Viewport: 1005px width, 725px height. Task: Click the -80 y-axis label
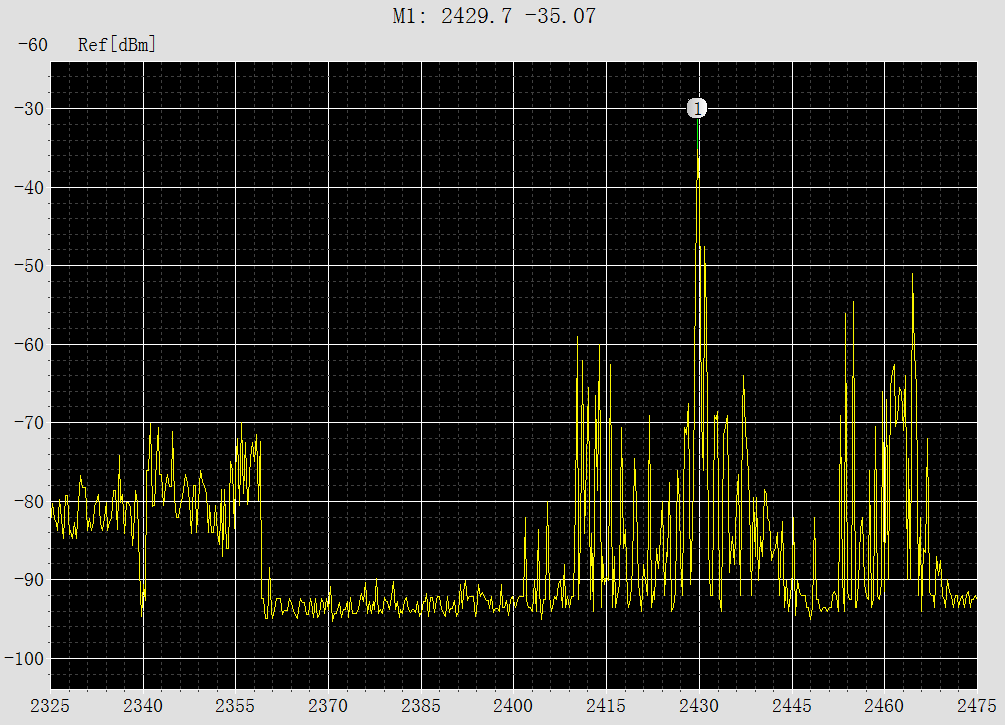[x=29, y=502]
